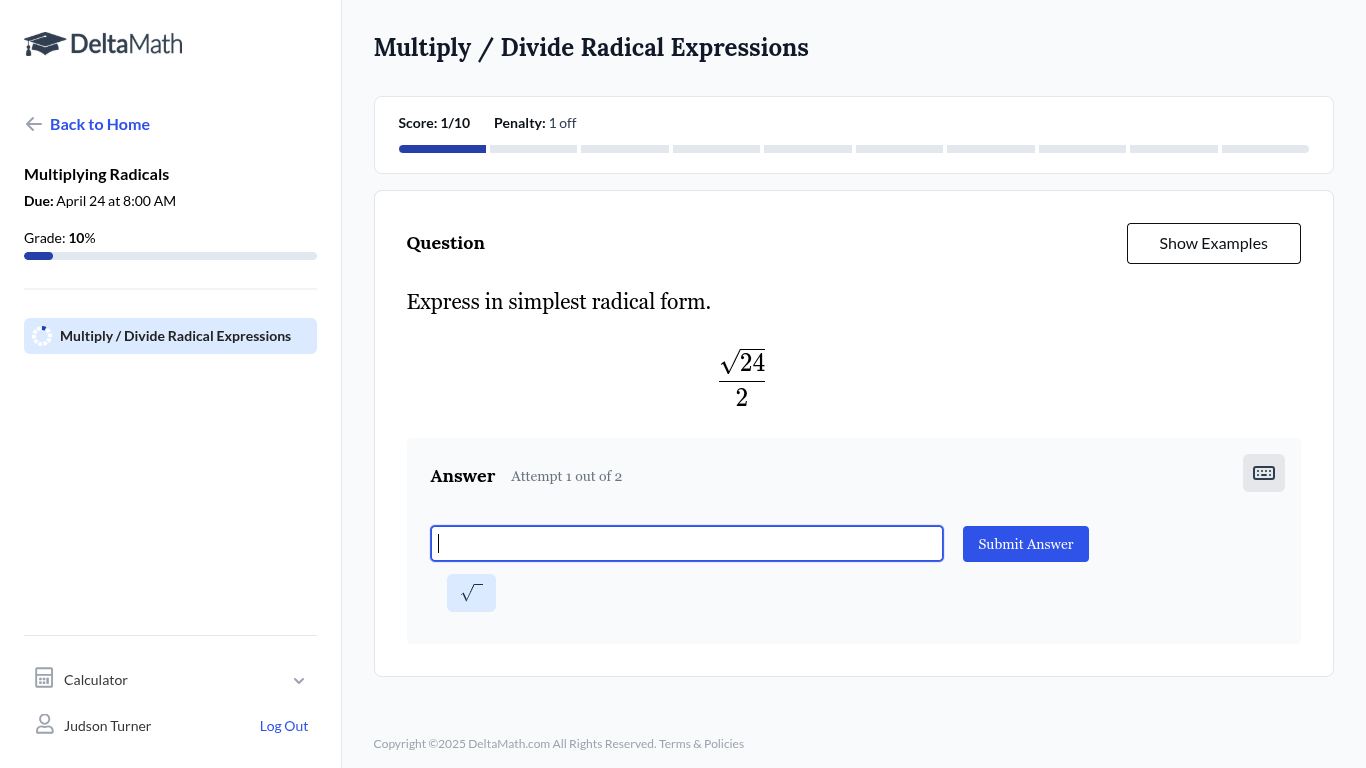
Task: Click the progress spinner icon beside the skill
Action: click(42, 336)
